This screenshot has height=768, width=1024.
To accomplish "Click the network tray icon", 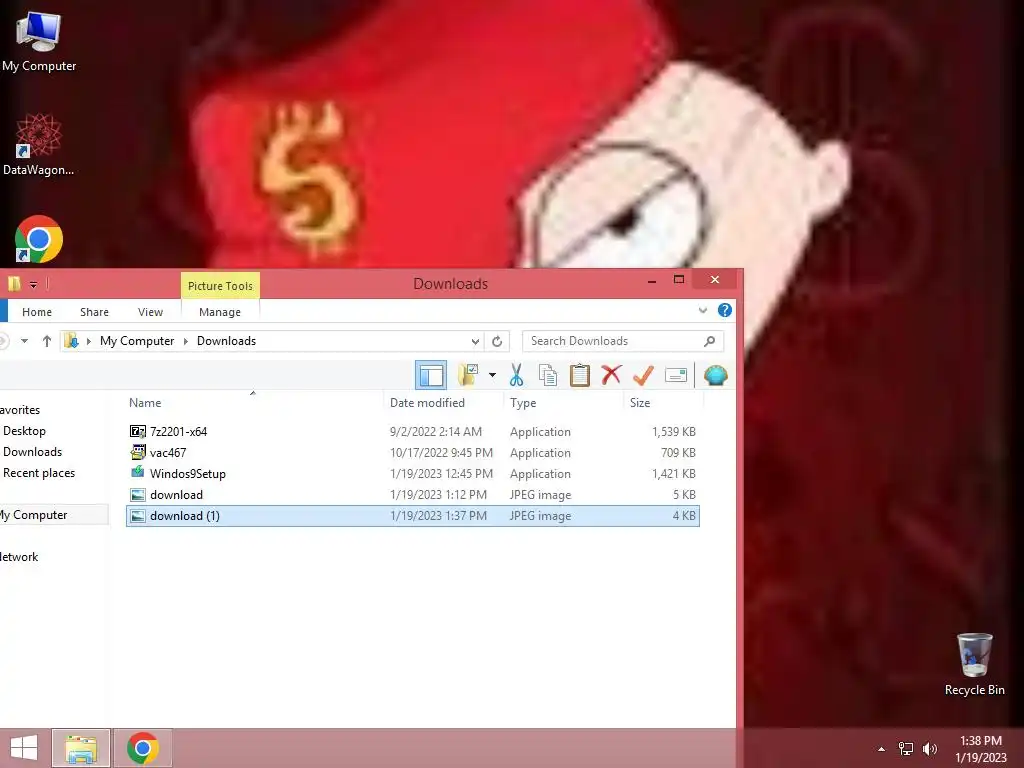I will (x=906, y=749).
